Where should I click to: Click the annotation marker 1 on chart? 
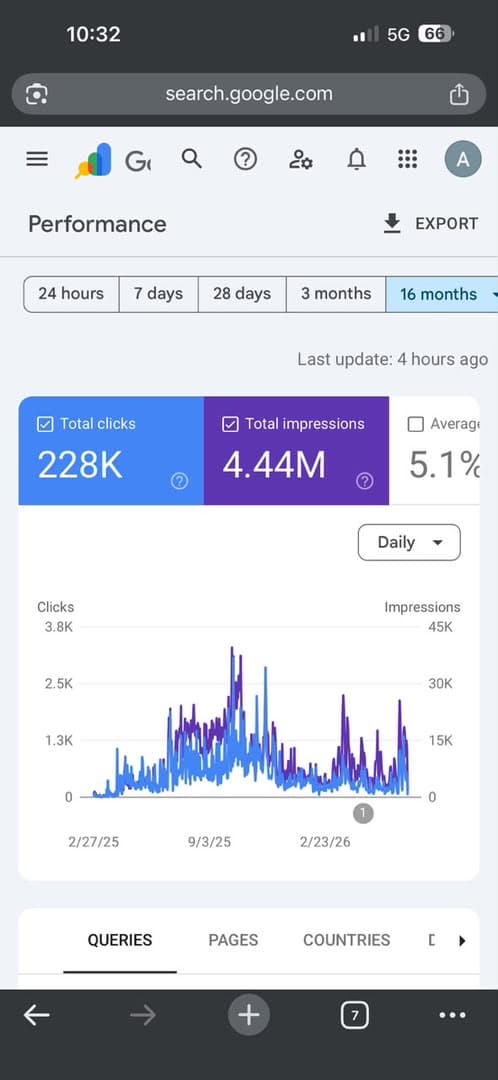(363, 813)
